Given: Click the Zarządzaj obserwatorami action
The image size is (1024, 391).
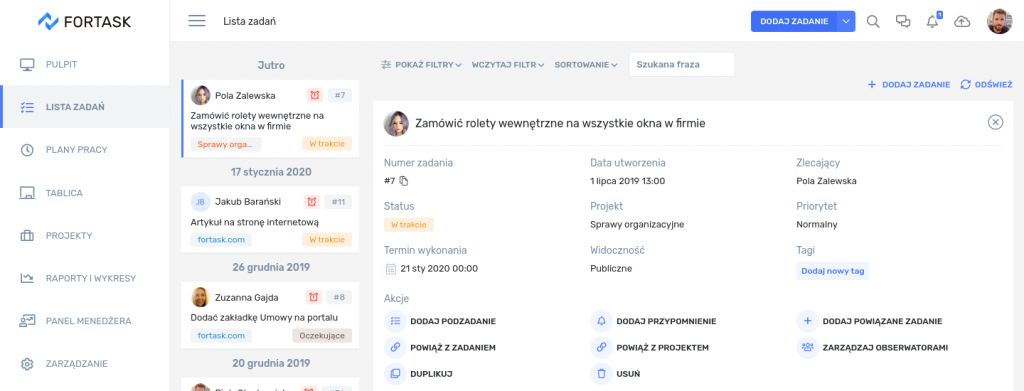Looking at the screenshot, I should tap(872, 347).
